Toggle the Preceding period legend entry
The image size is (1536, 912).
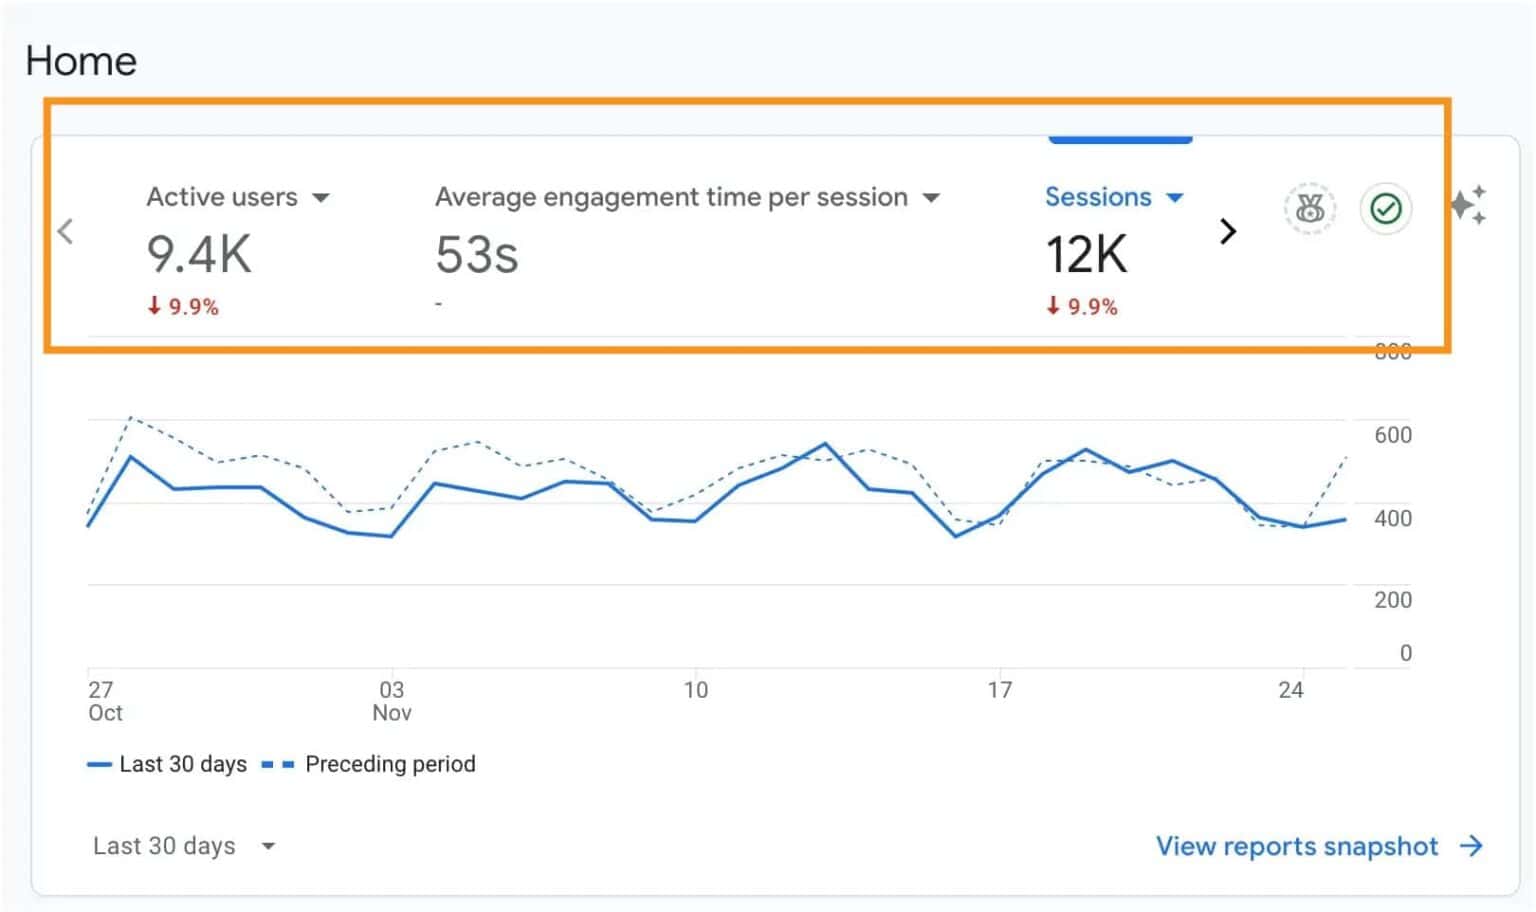click(x=389, y=764)
